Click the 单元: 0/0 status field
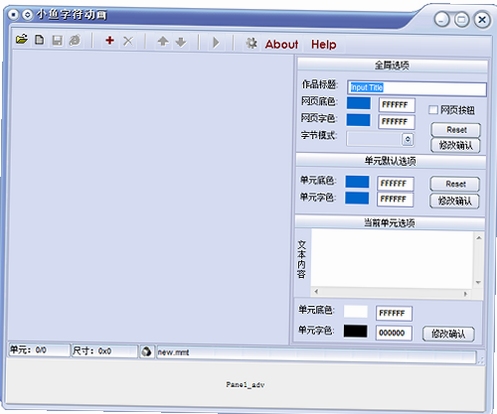497x414 pixels. click(x=39, y=350)
